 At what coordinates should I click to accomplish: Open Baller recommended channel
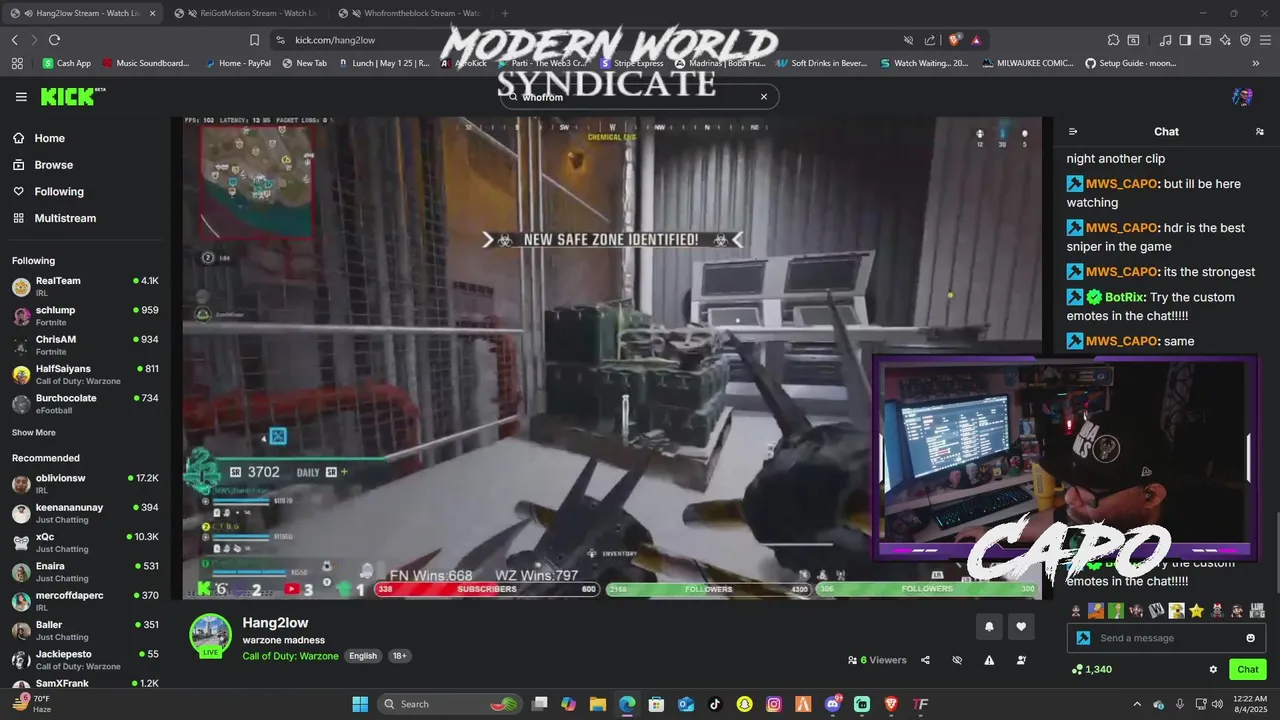[85, 630]
